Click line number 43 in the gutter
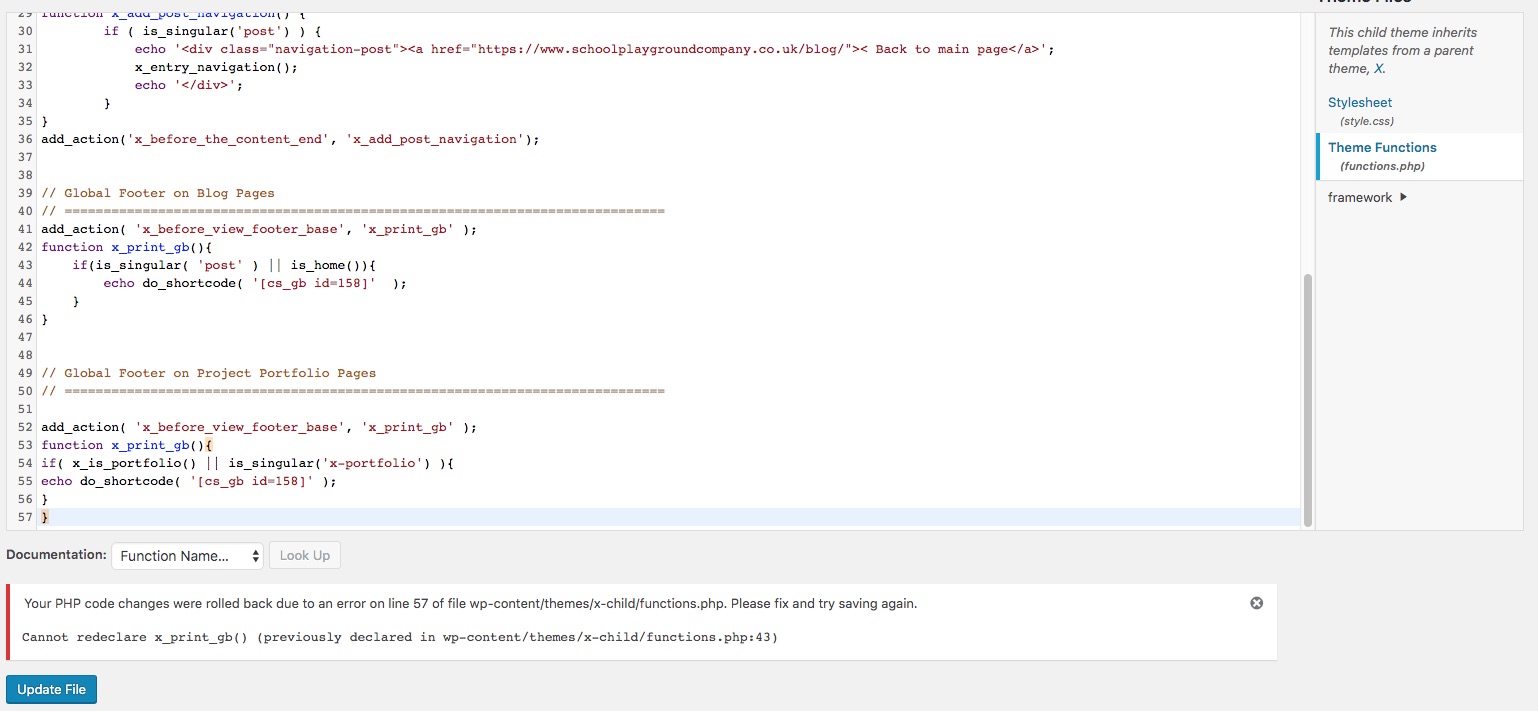The height and width of the screenshot is (711, 1538). coord(24,265)
